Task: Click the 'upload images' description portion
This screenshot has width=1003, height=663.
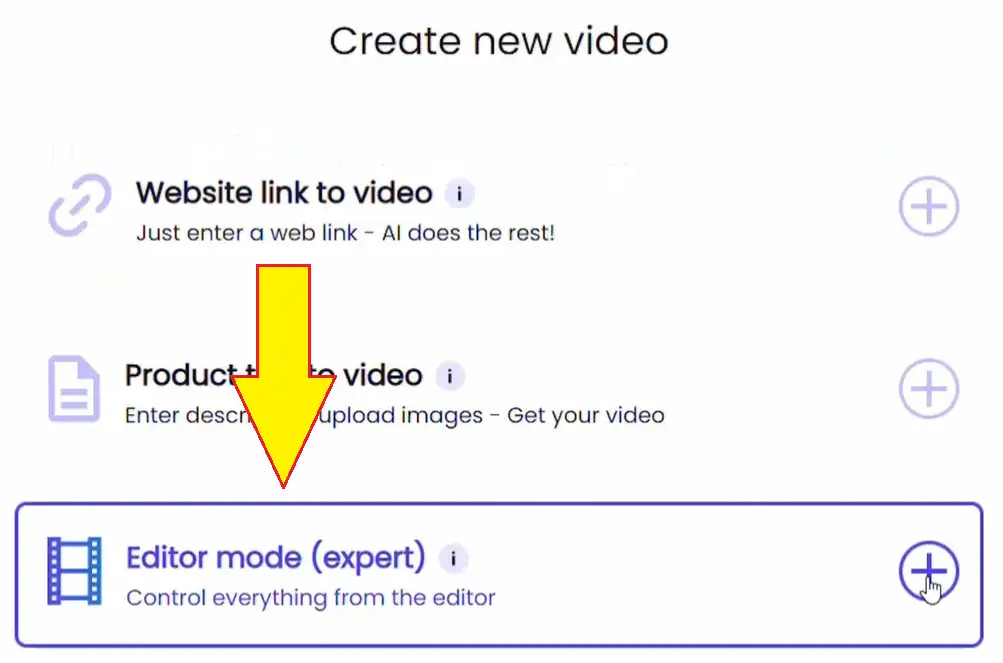Action: 400,416
